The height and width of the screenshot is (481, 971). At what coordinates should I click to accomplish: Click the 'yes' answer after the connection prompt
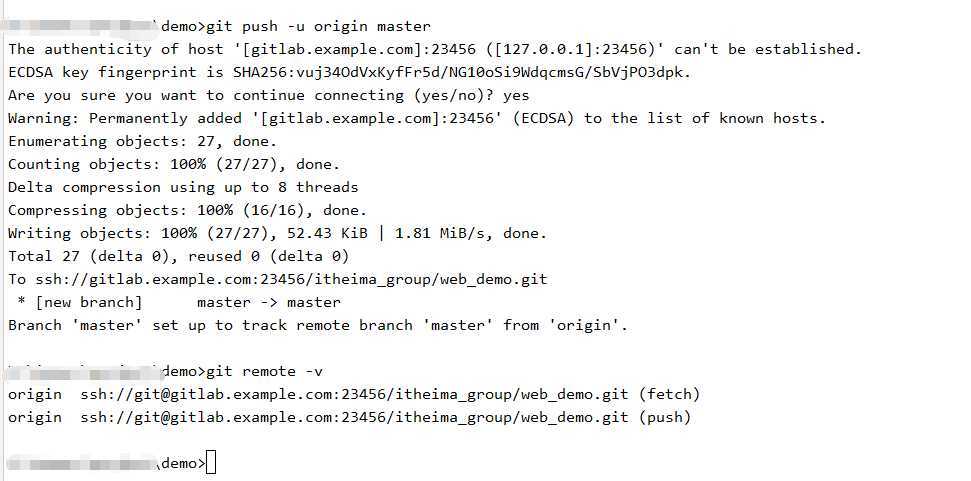(516, 95)
